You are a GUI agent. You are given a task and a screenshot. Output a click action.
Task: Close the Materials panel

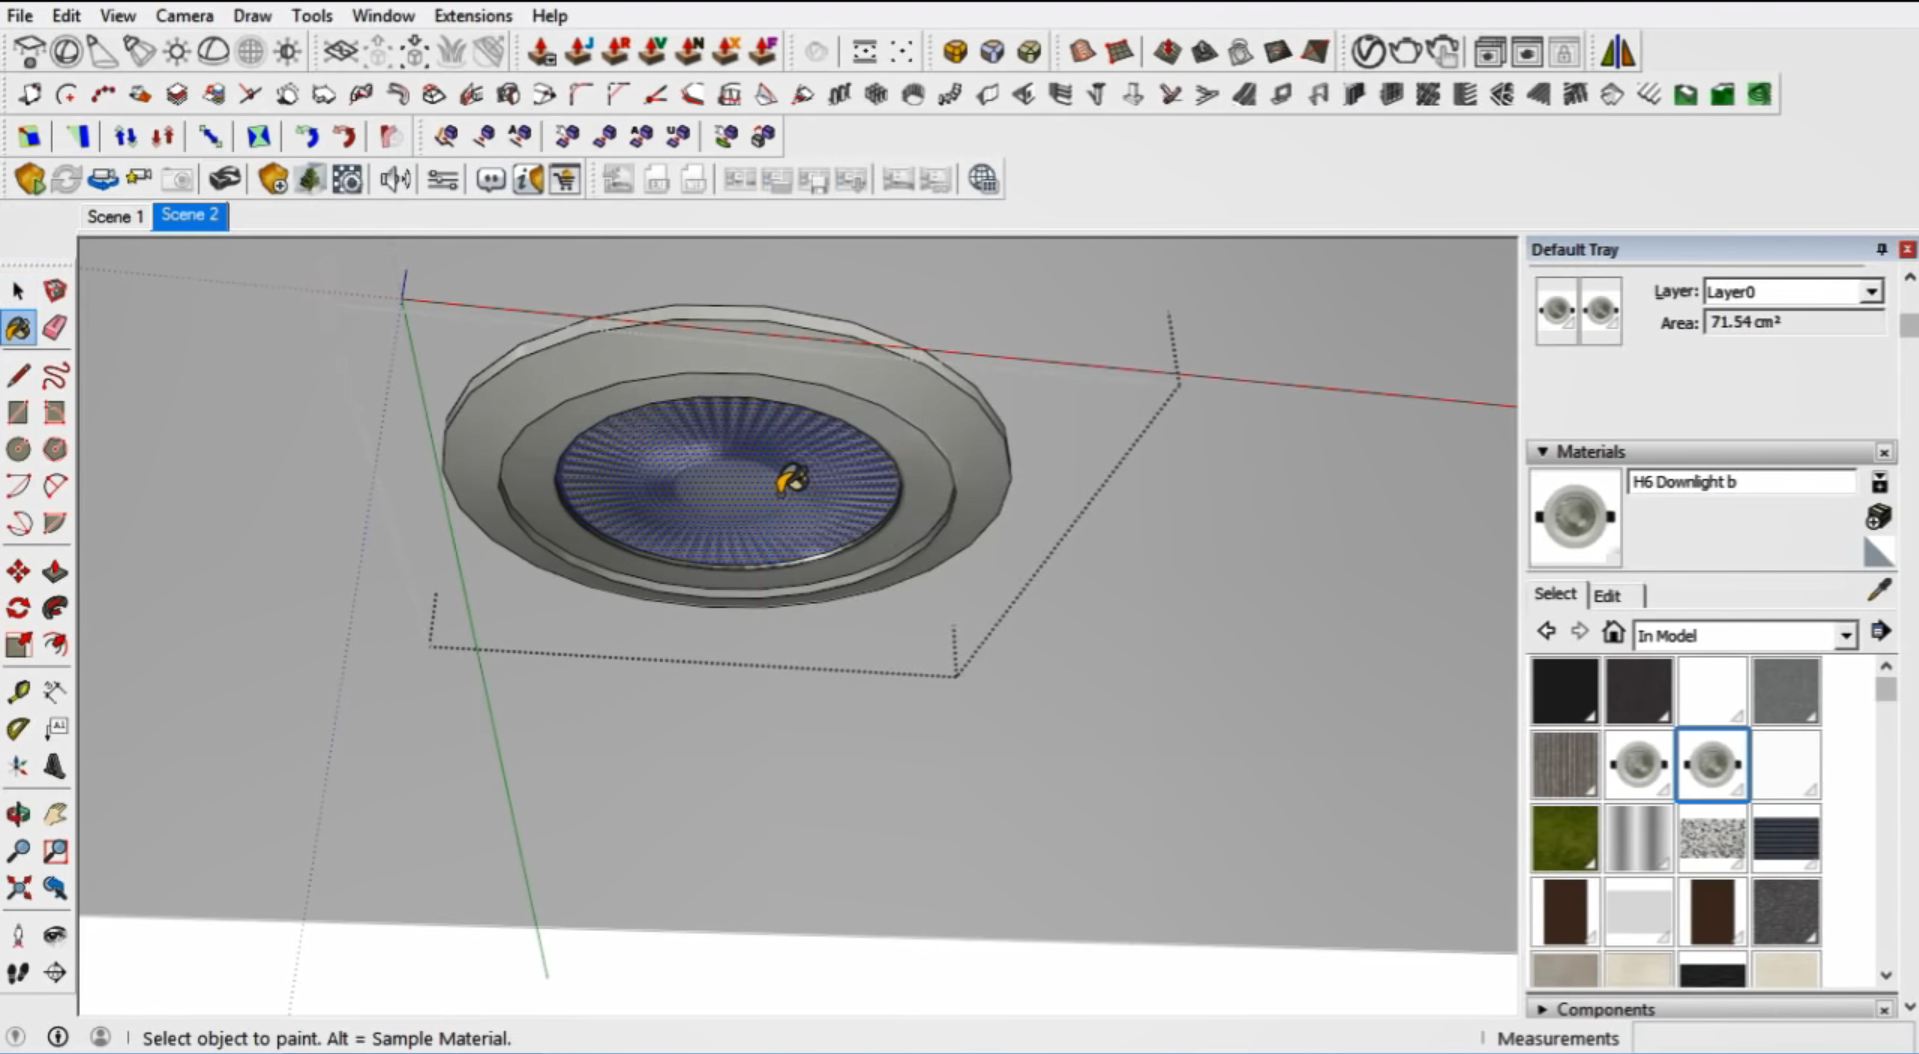click(1884, 452)
